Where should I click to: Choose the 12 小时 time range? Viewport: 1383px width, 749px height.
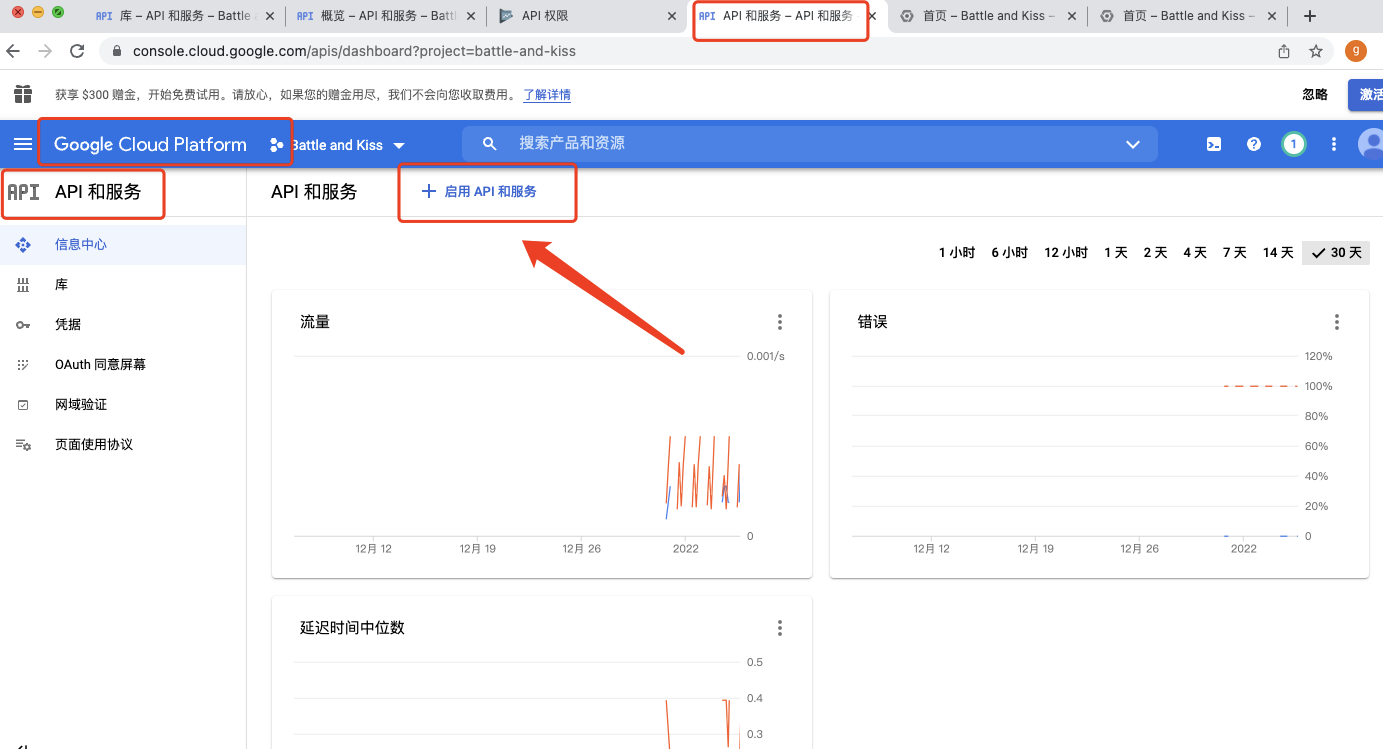(x=1065, y=252)
